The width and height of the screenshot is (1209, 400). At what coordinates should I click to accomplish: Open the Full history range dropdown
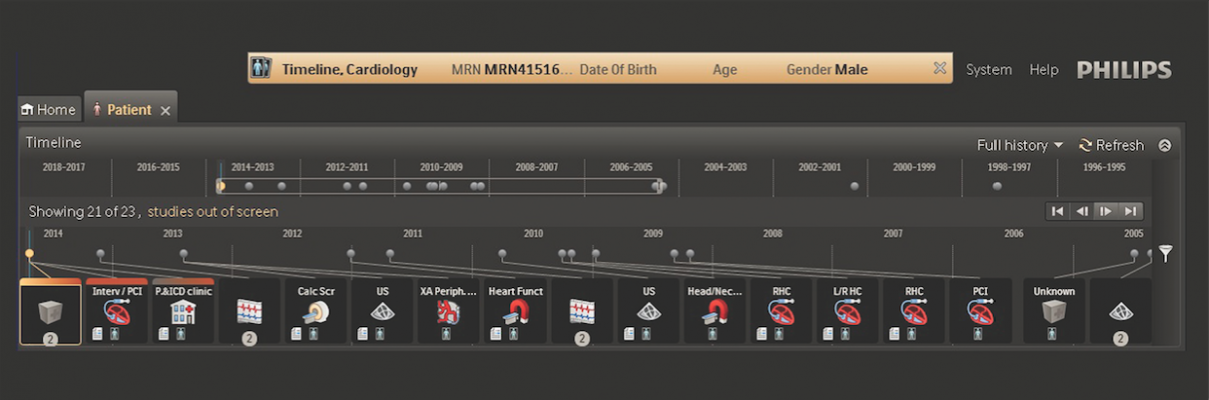pos(1019,145)
